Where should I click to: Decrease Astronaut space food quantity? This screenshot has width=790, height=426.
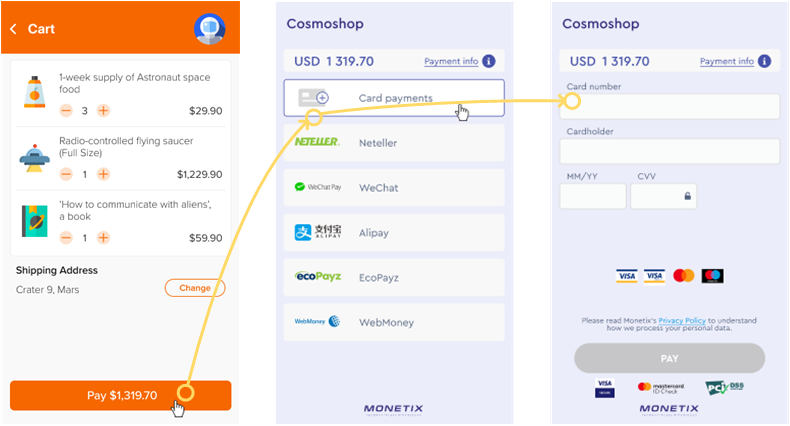click(66, 111)
